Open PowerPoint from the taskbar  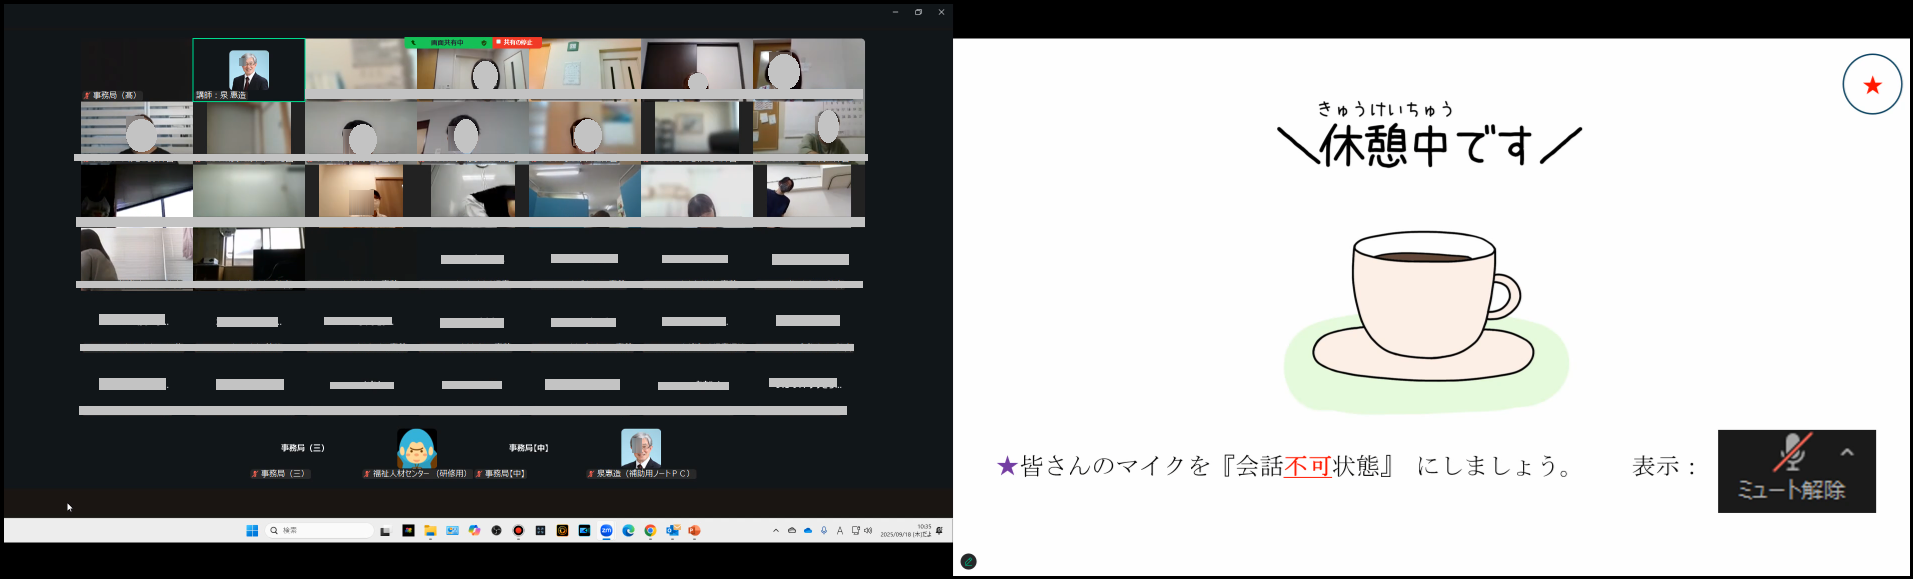(x=694, y=531)
